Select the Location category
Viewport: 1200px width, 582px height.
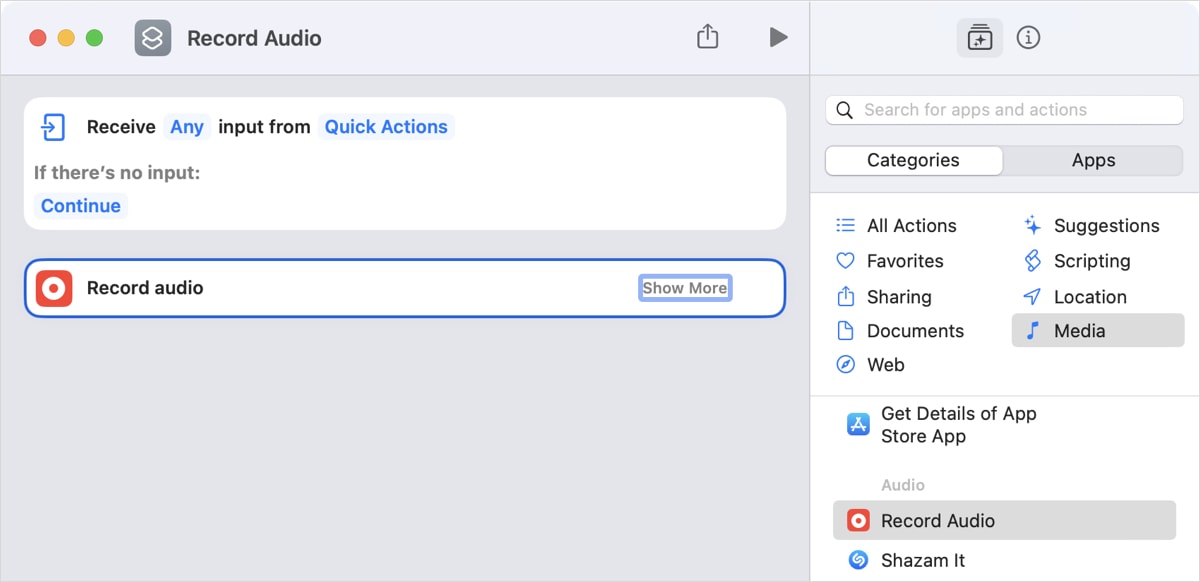1091,296
